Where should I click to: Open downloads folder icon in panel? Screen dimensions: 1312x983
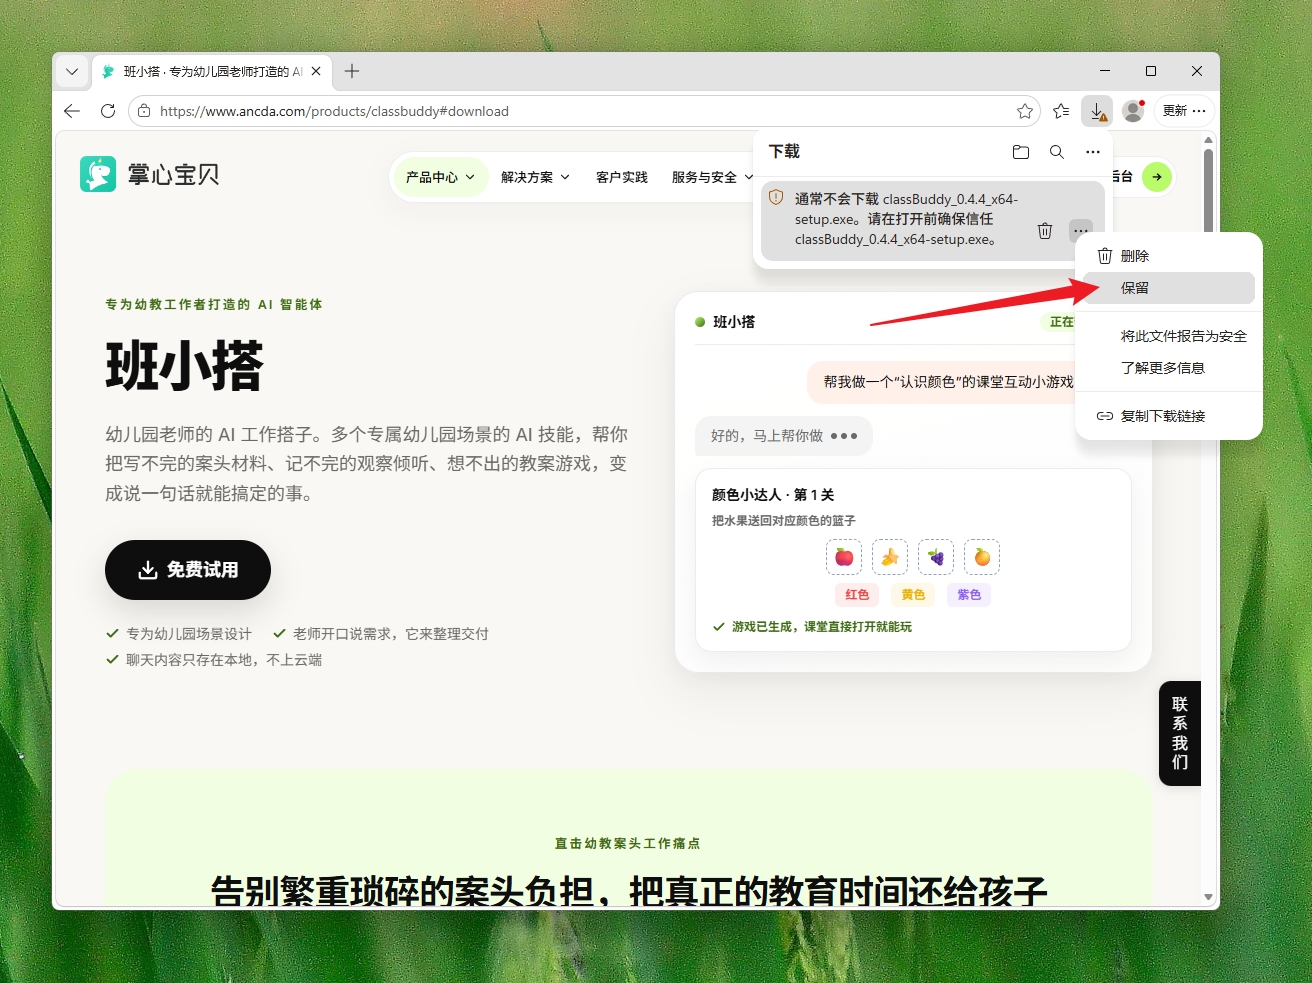[1021, 152]
